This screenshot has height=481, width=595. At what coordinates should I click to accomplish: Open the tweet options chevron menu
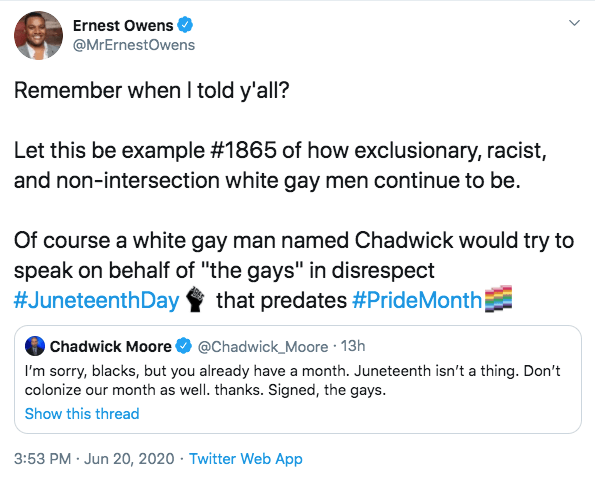(x=575, y=23)
